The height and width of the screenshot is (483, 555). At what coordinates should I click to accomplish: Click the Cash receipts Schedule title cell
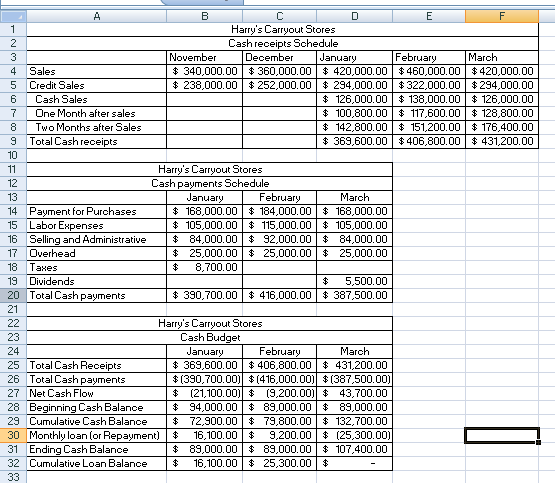[283, 43]
